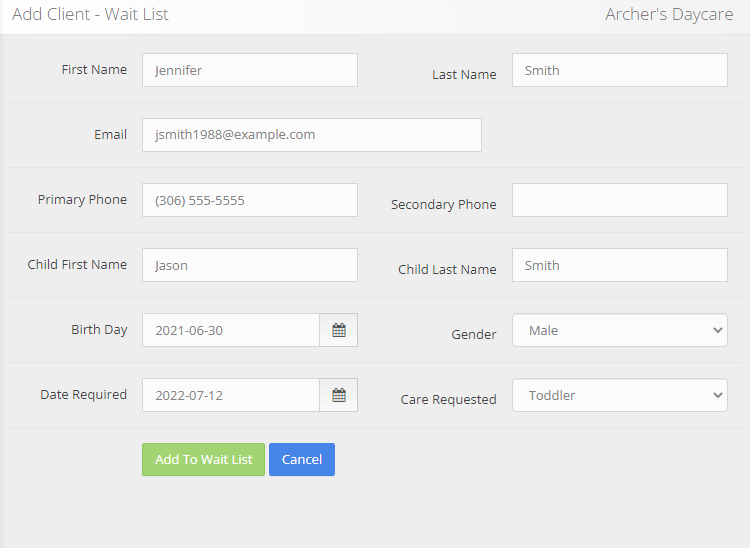
Task: Click the Birth Day date text field
Action: (230, 330)
